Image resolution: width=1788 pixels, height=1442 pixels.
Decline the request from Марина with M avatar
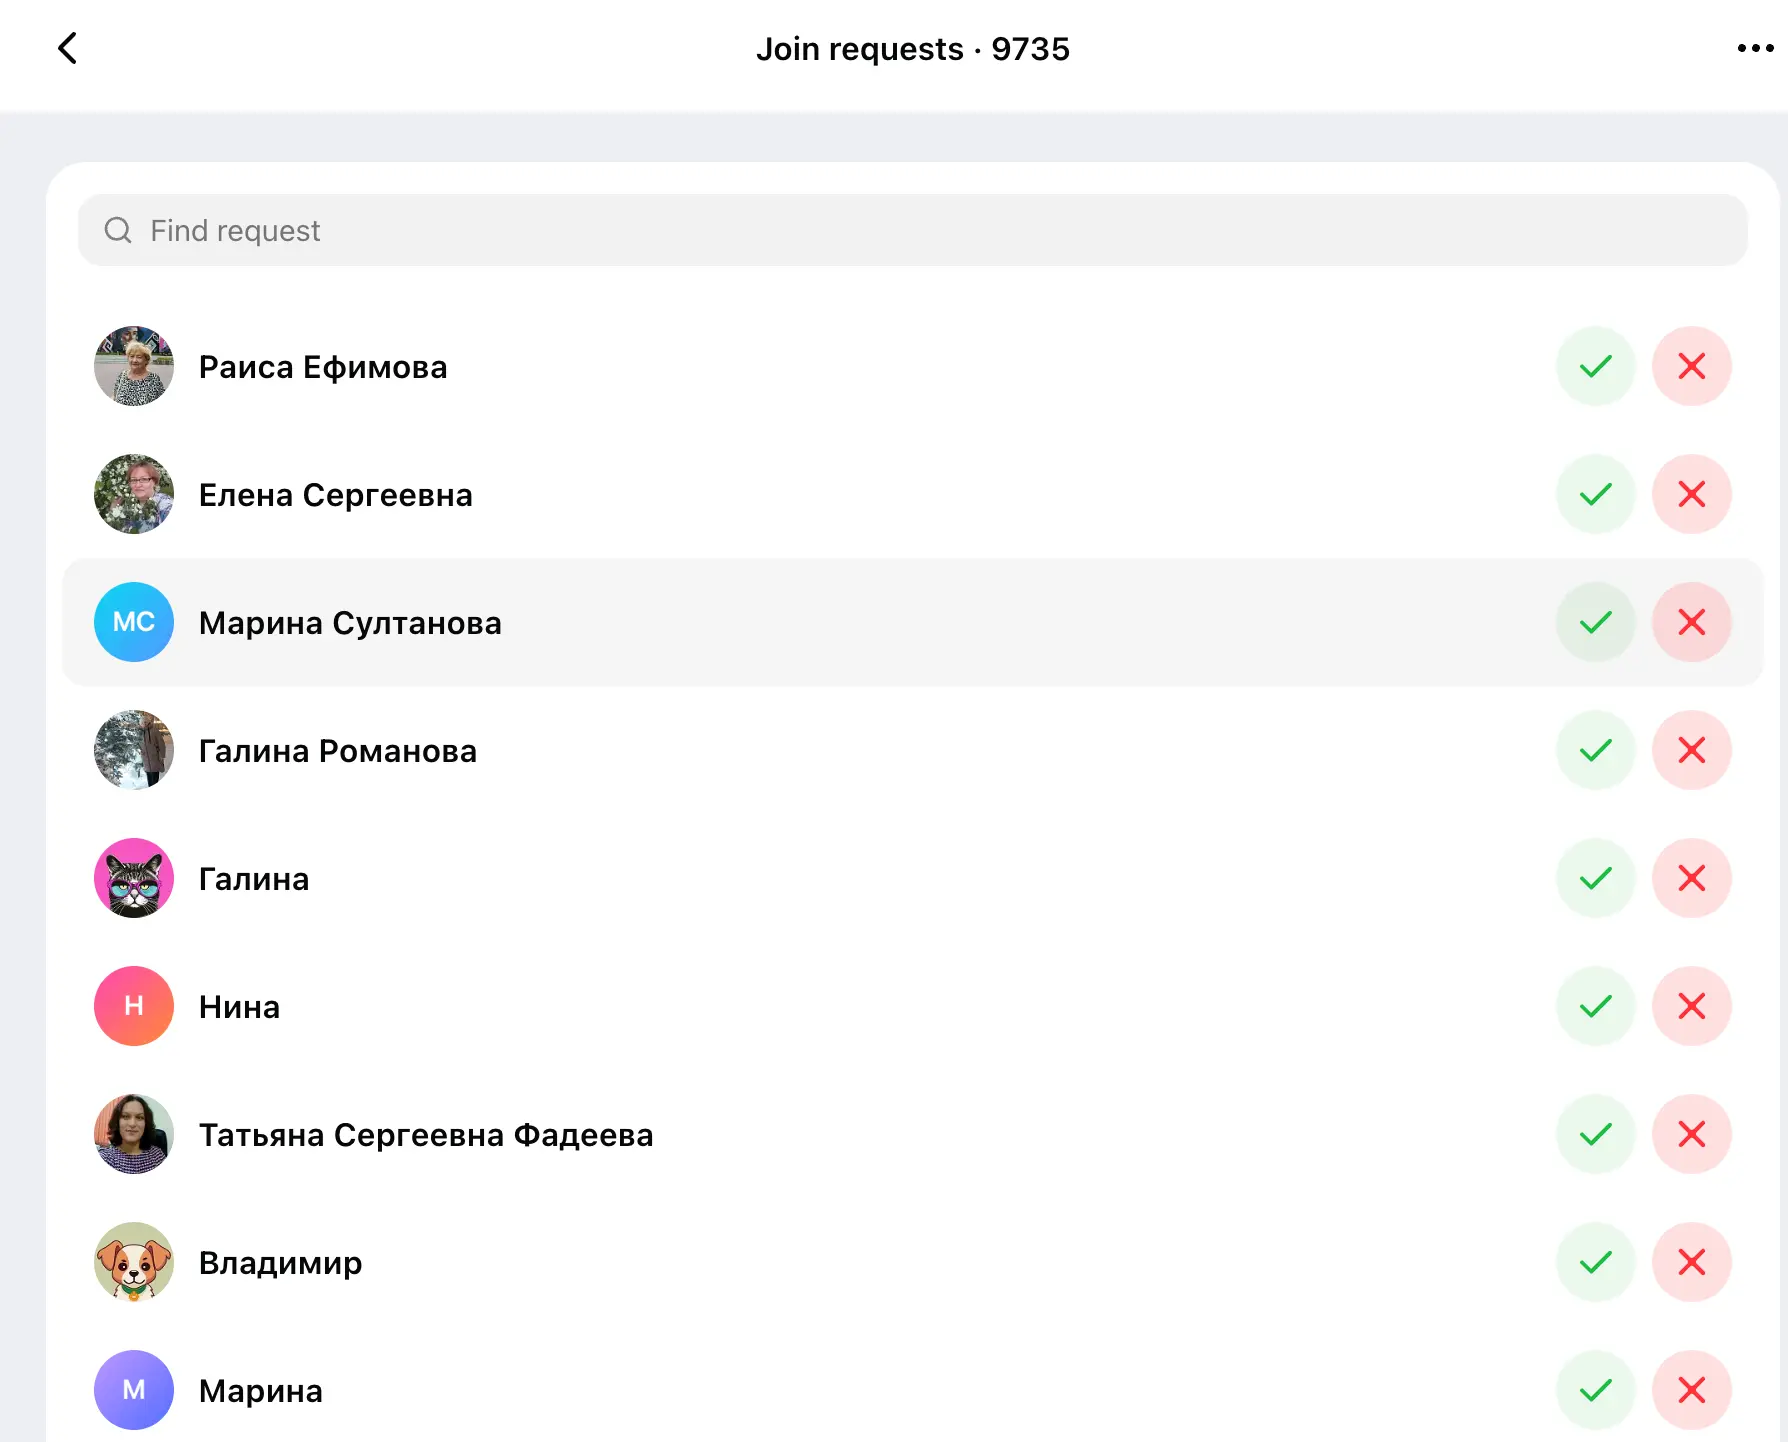(1692, 1390)
